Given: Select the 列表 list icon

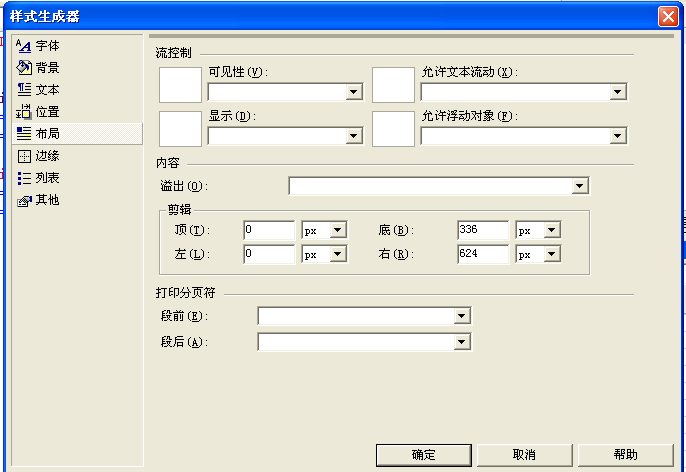Looking at the screenshot, I should (x=24, y=178).
